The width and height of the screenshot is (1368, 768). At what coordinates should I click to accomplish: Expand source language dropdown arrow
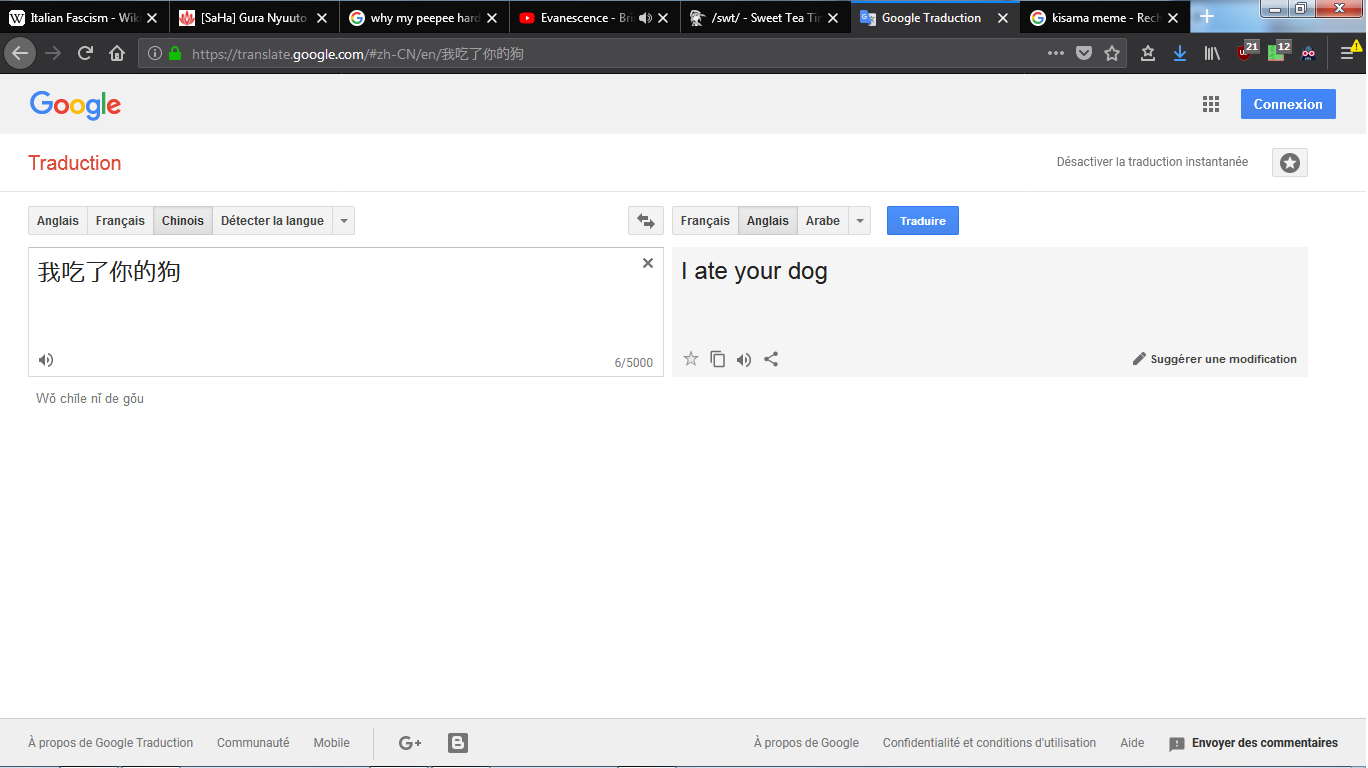[344, 221]
